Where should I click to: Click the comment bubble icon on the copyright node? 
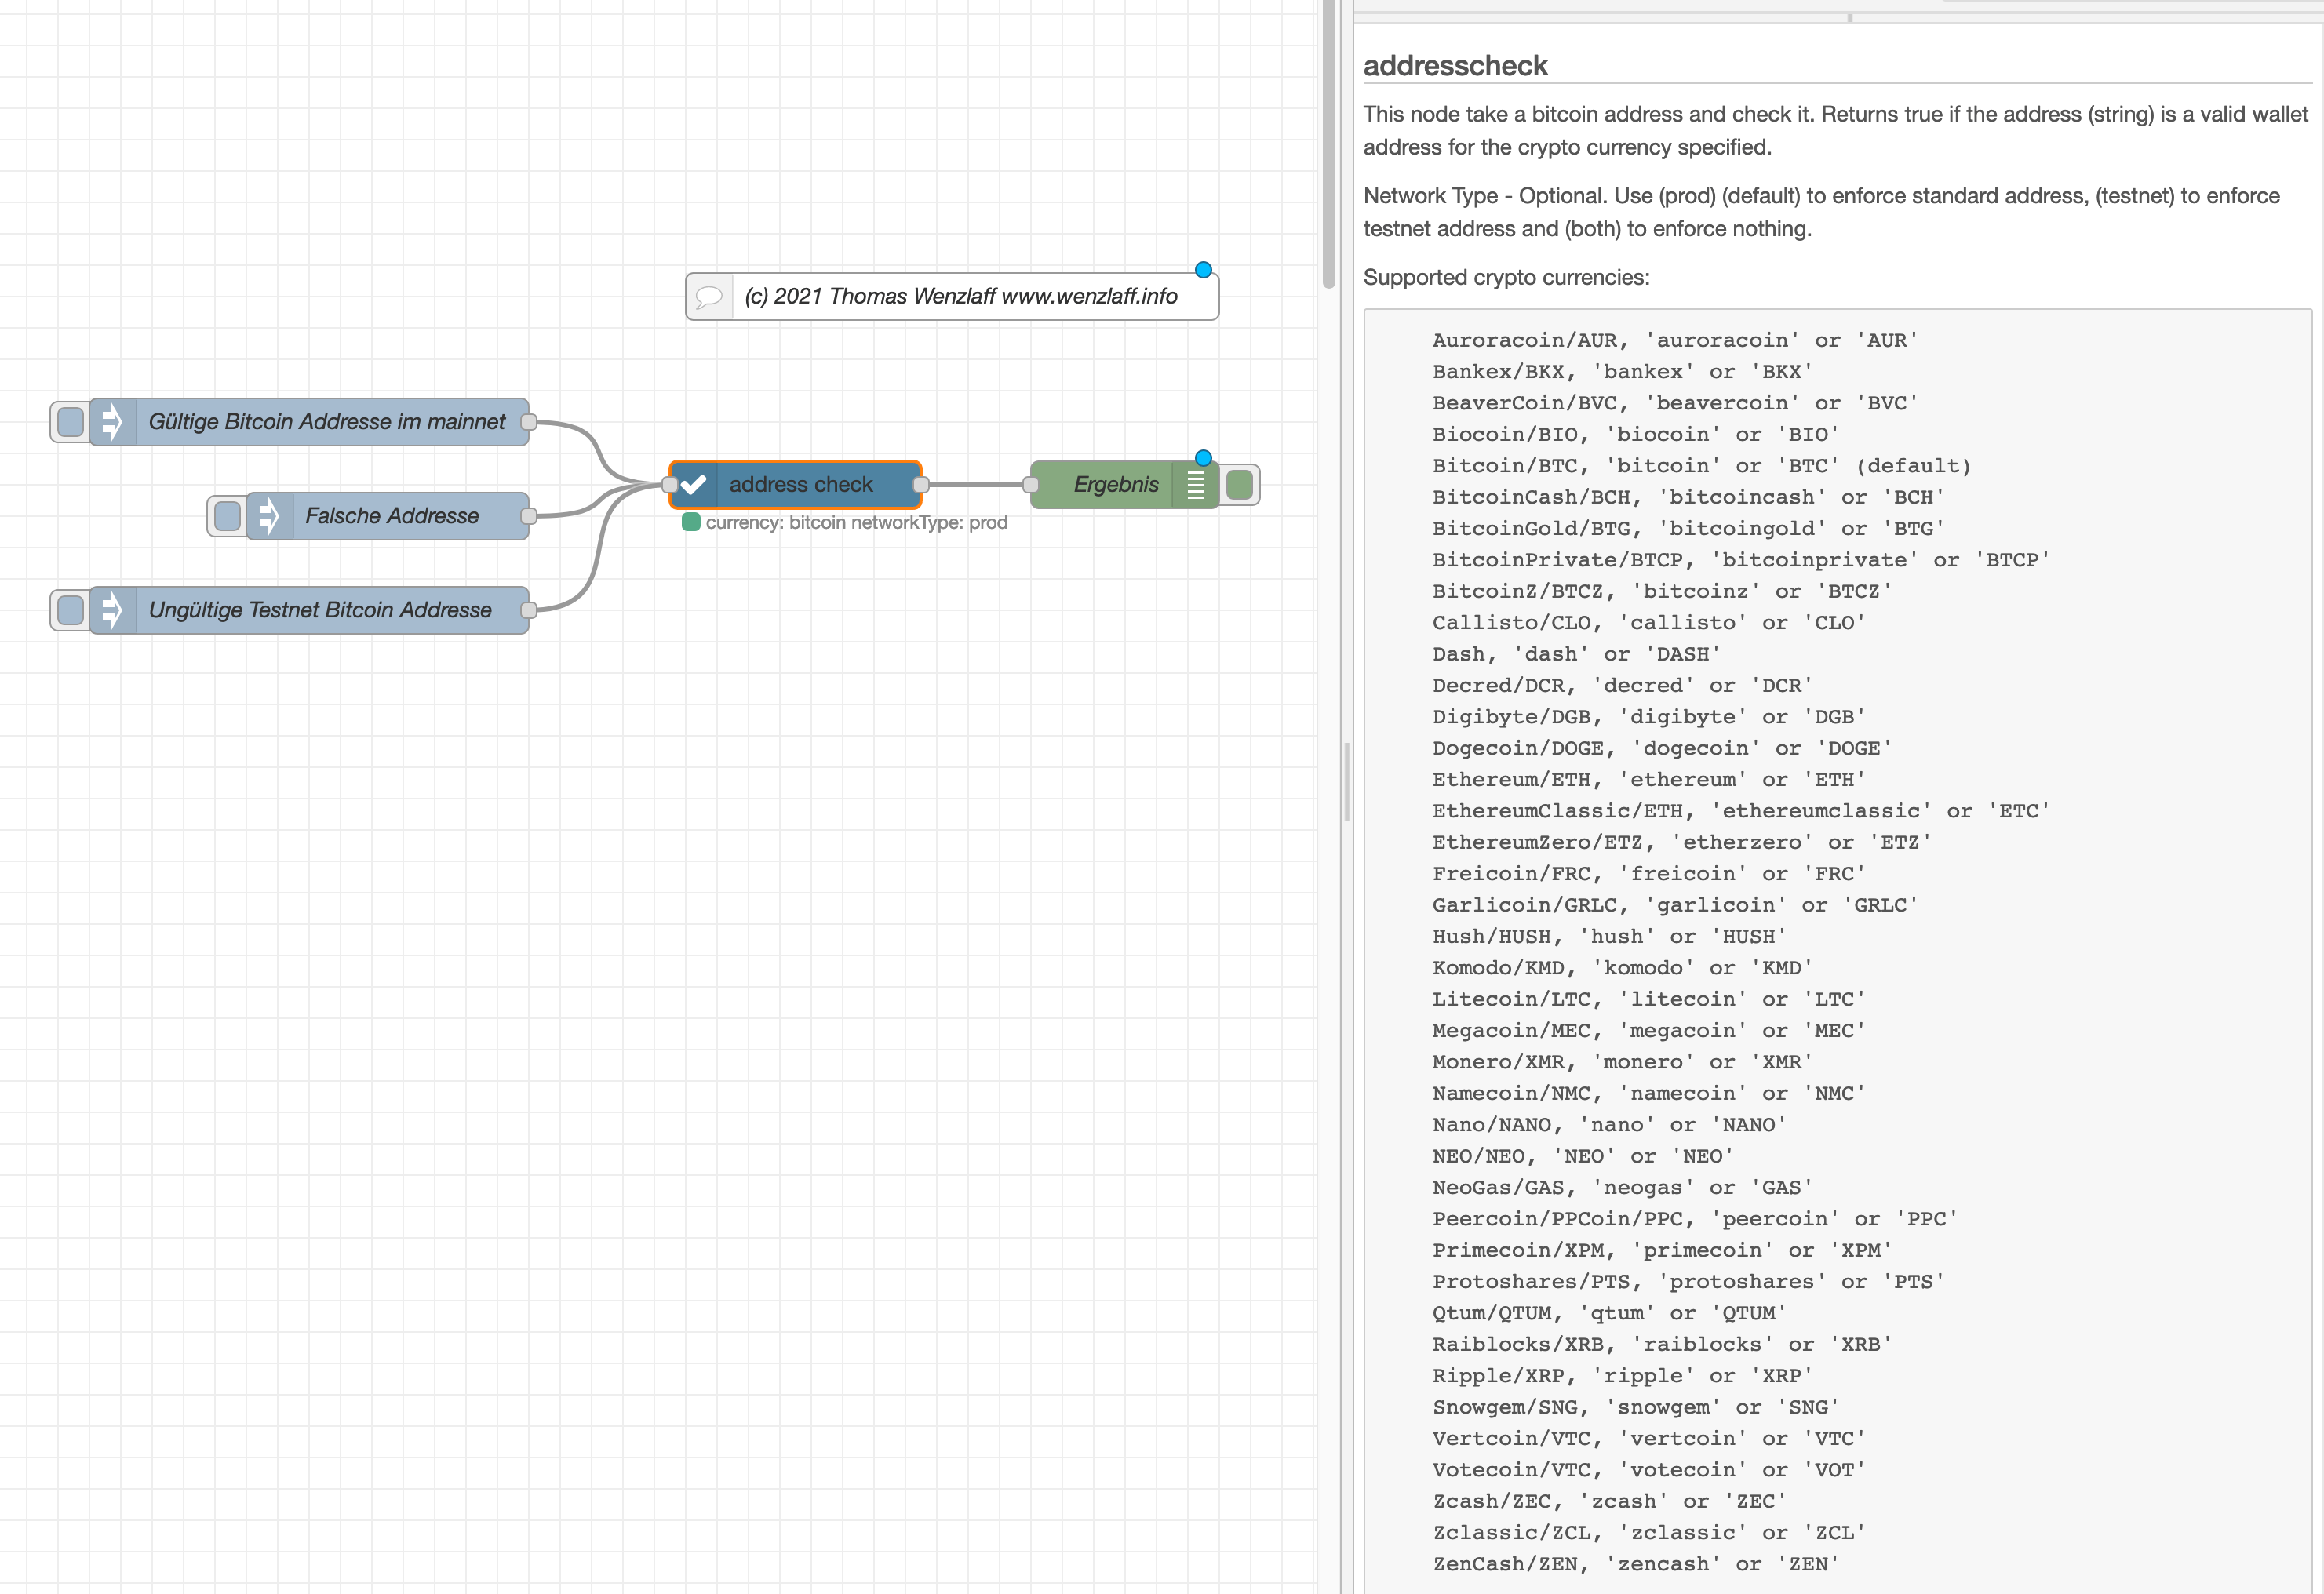tap(710, 296)
